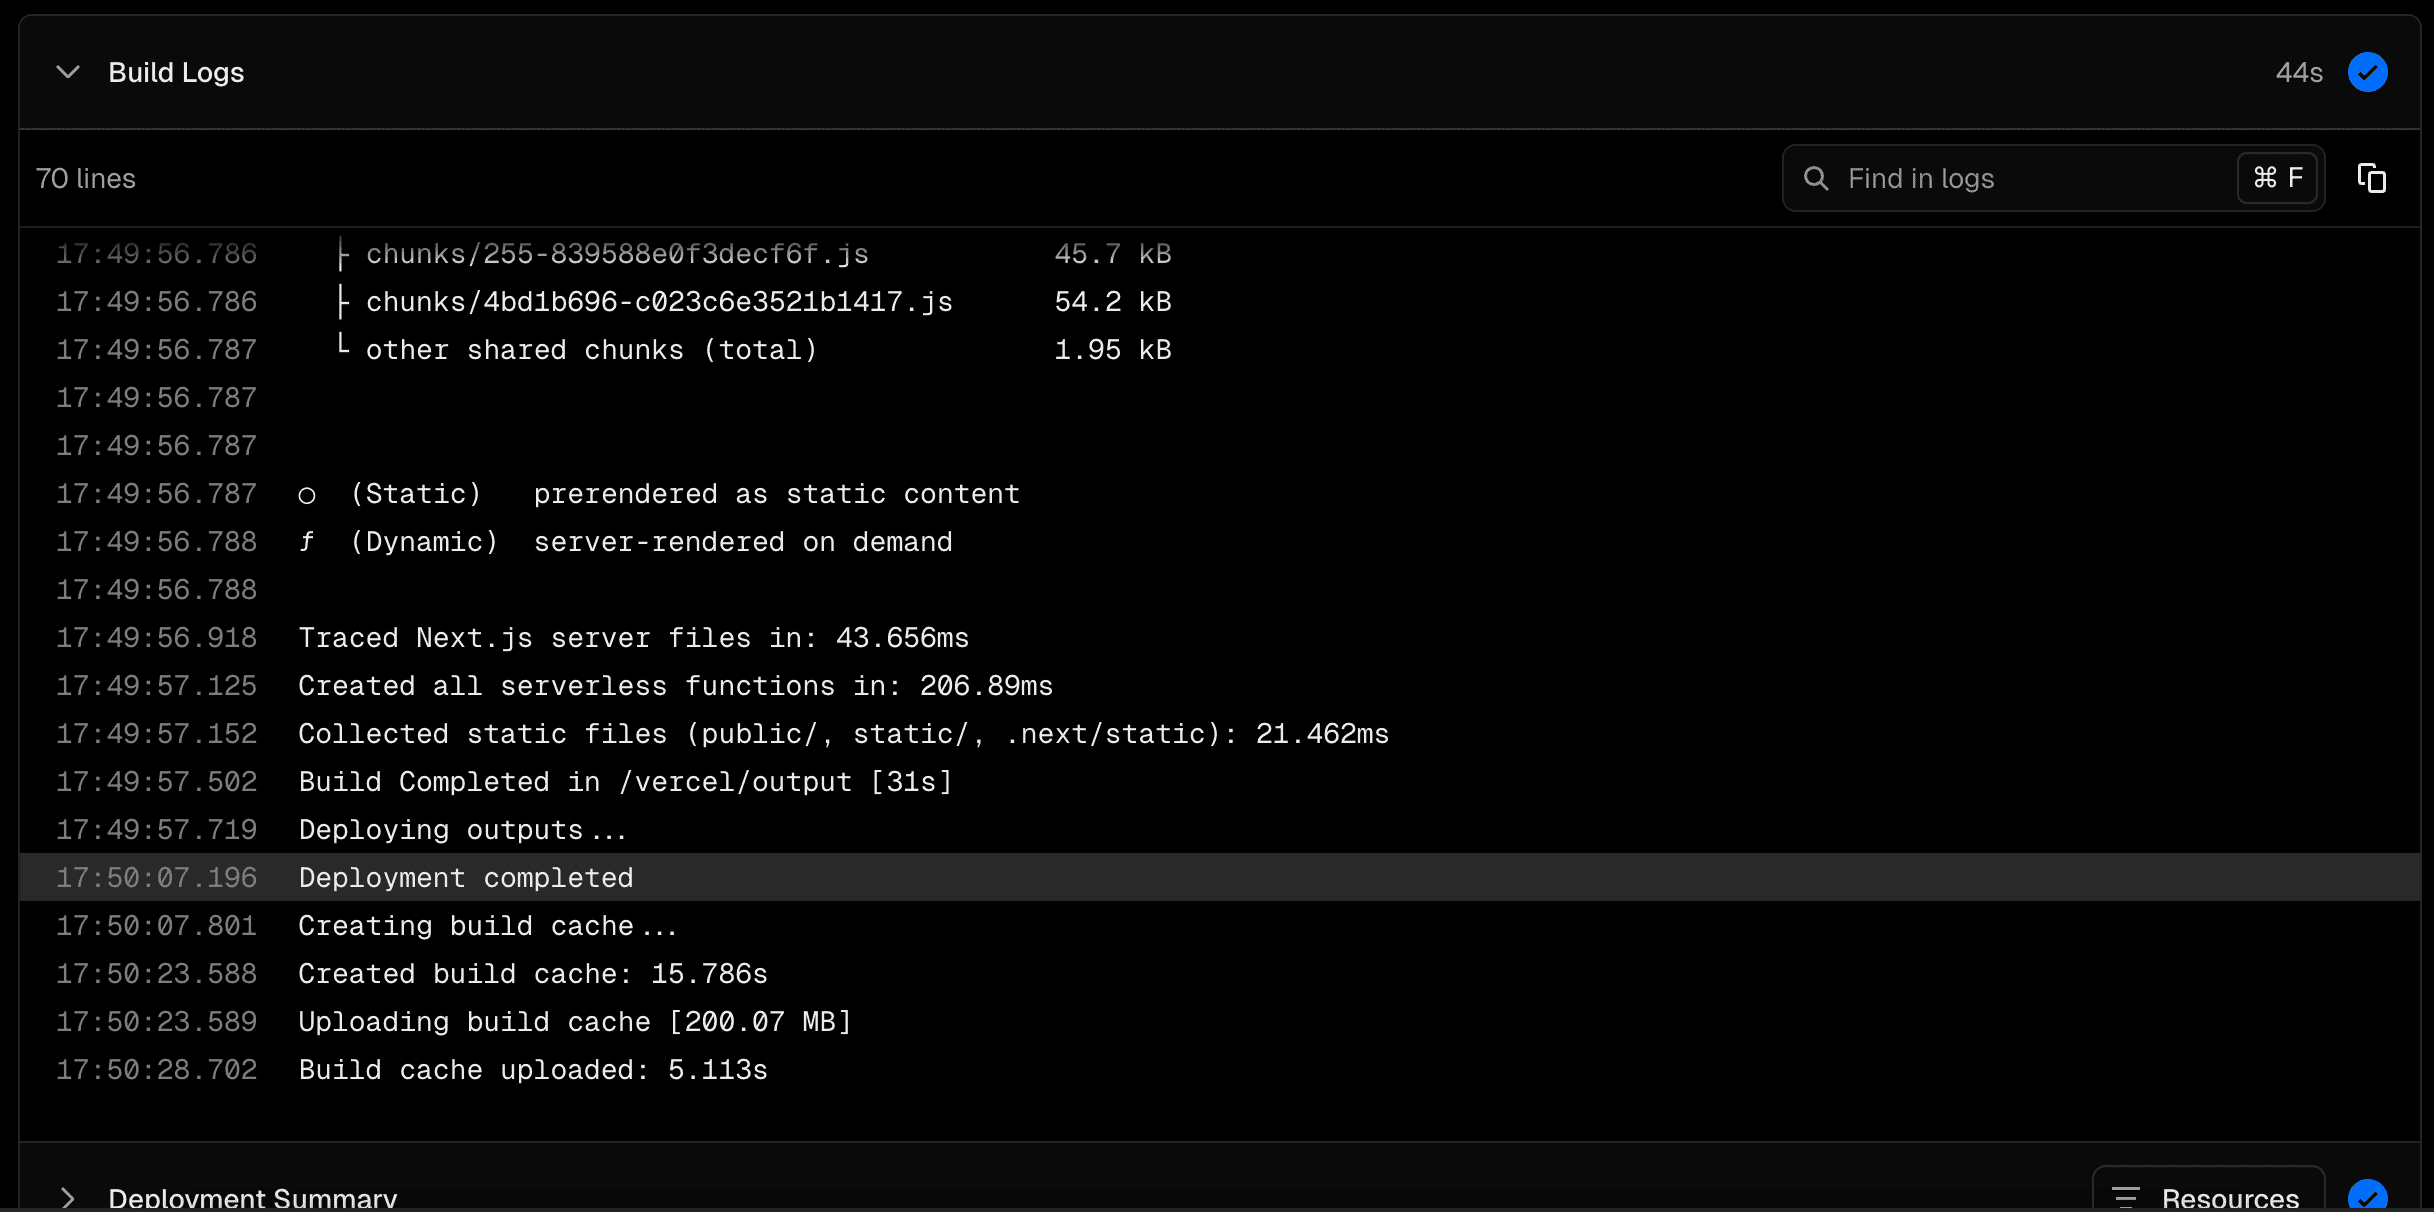Viewport: 2434px width, 1212px height.
Task: Open the Resources filter button
Action: 2208,1196
